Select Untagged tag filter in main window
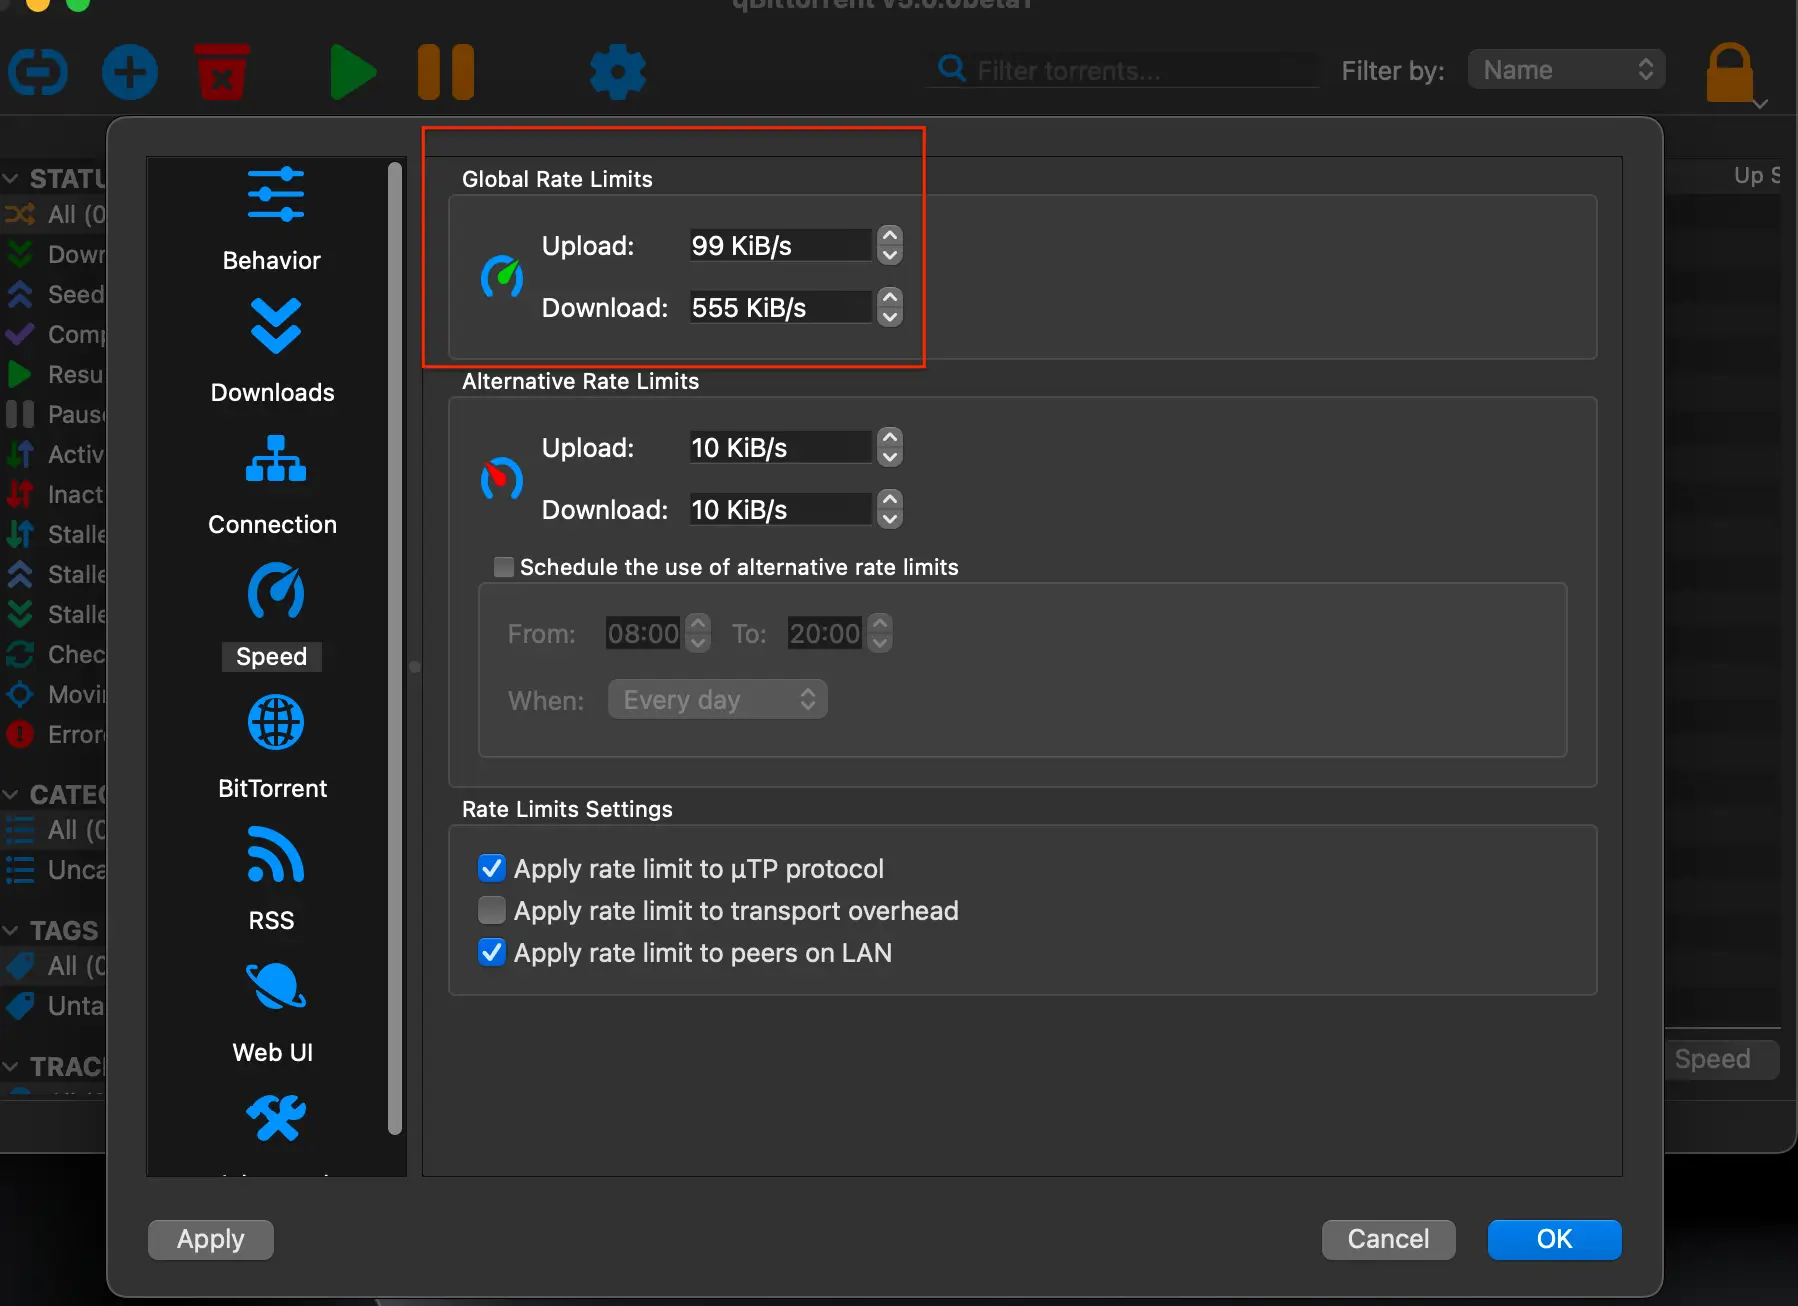The height and width of the screenshot is (1306, 1798). [55, 1006]
